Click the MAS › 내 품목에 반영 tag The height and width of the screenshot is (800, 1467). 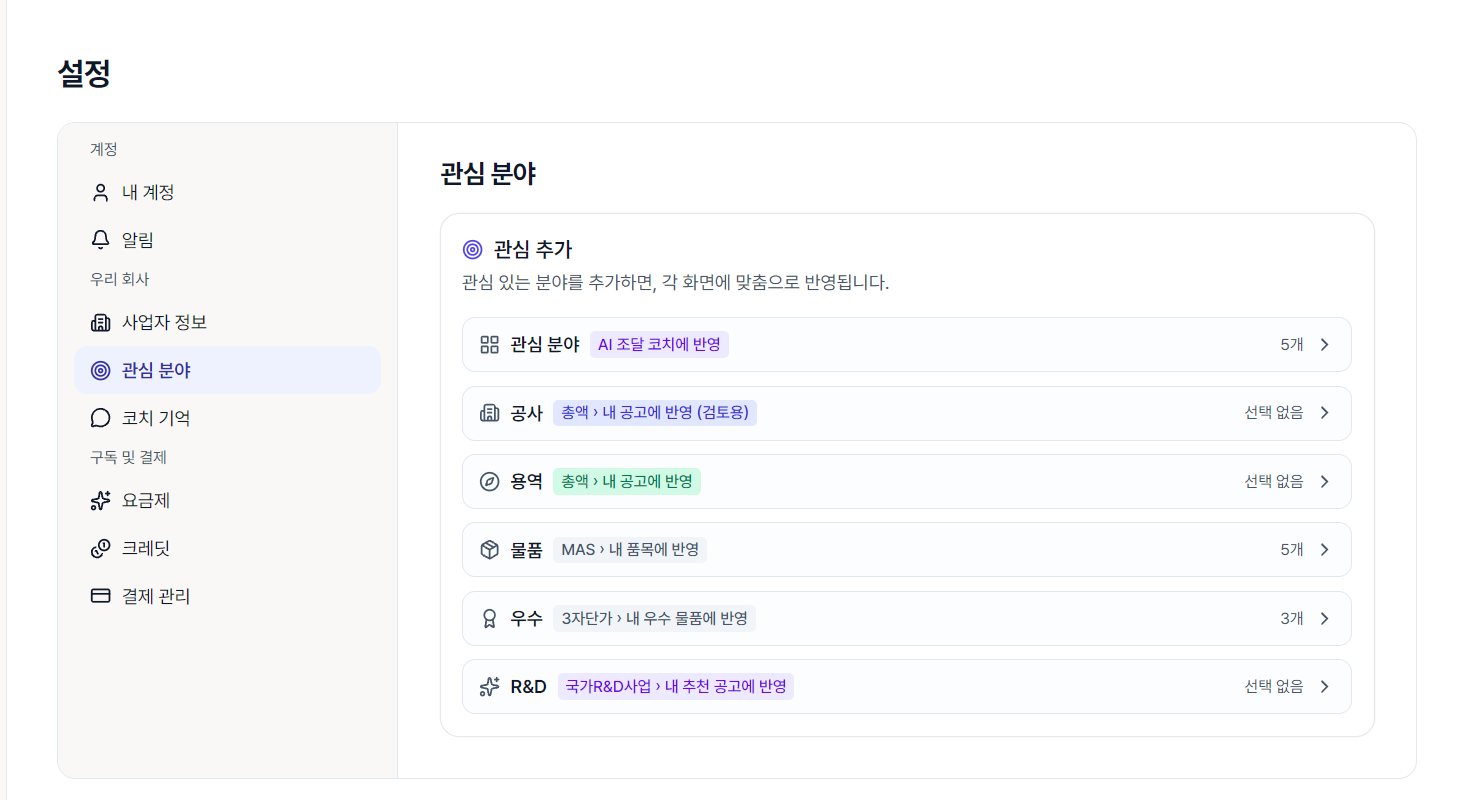630,549
